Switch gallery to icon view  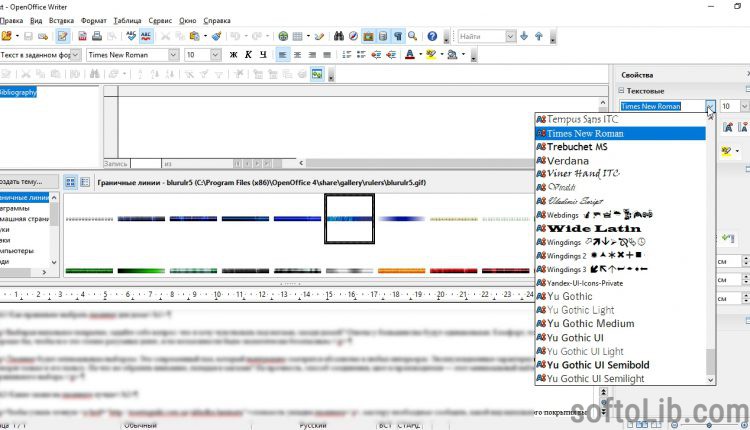click(70, 182)
